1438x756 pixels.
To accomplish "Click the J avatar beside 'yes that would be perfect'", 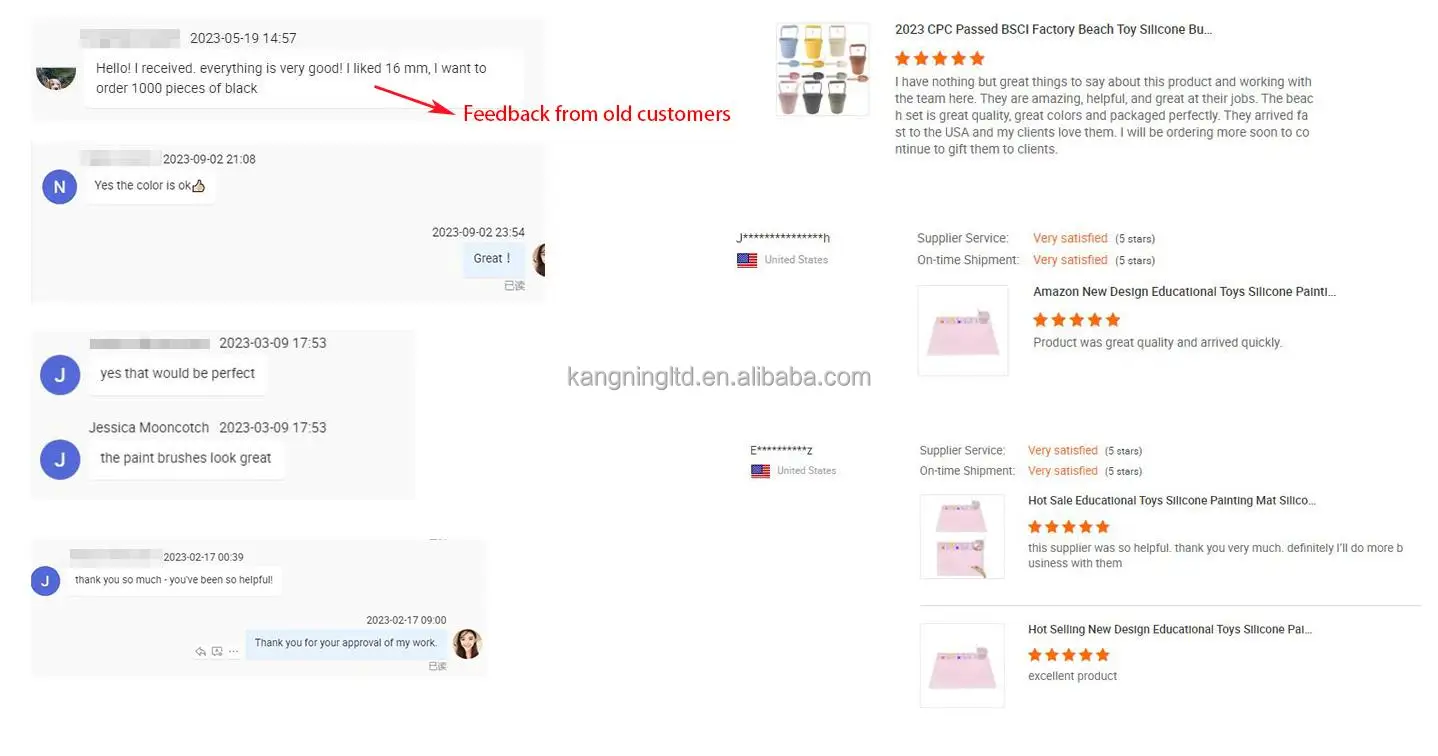I will 60,375.
